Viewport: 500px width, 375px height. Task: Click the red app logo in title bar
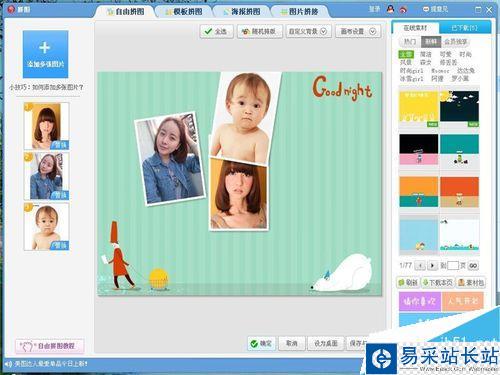pyautogui.click(x=11, y=9)
